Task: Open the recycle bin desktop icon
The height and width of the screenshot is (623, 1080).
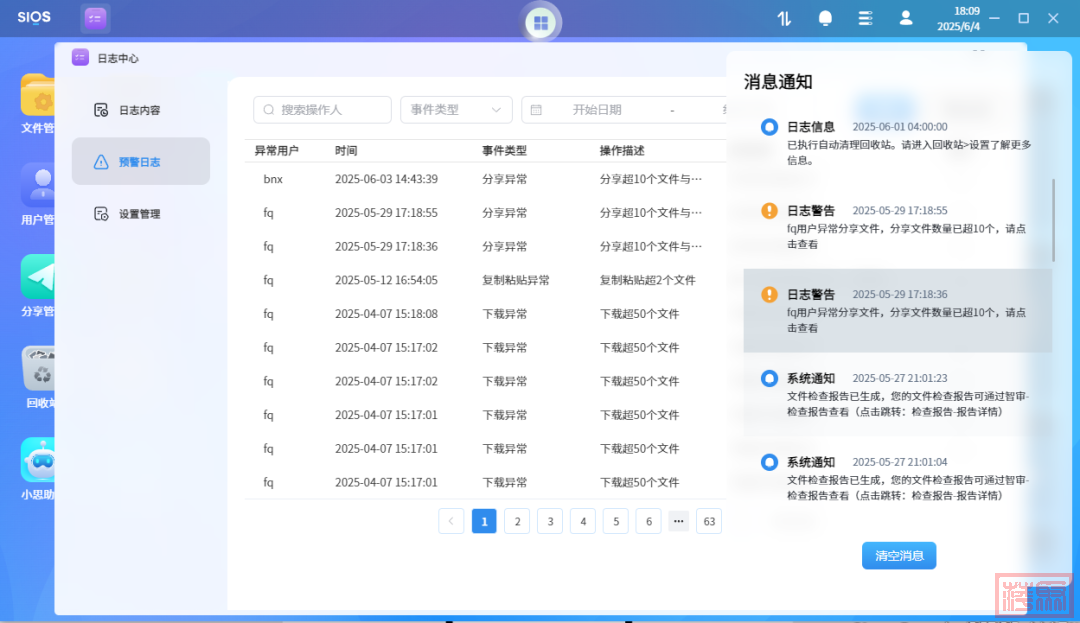Action: (x=40, y=370)
